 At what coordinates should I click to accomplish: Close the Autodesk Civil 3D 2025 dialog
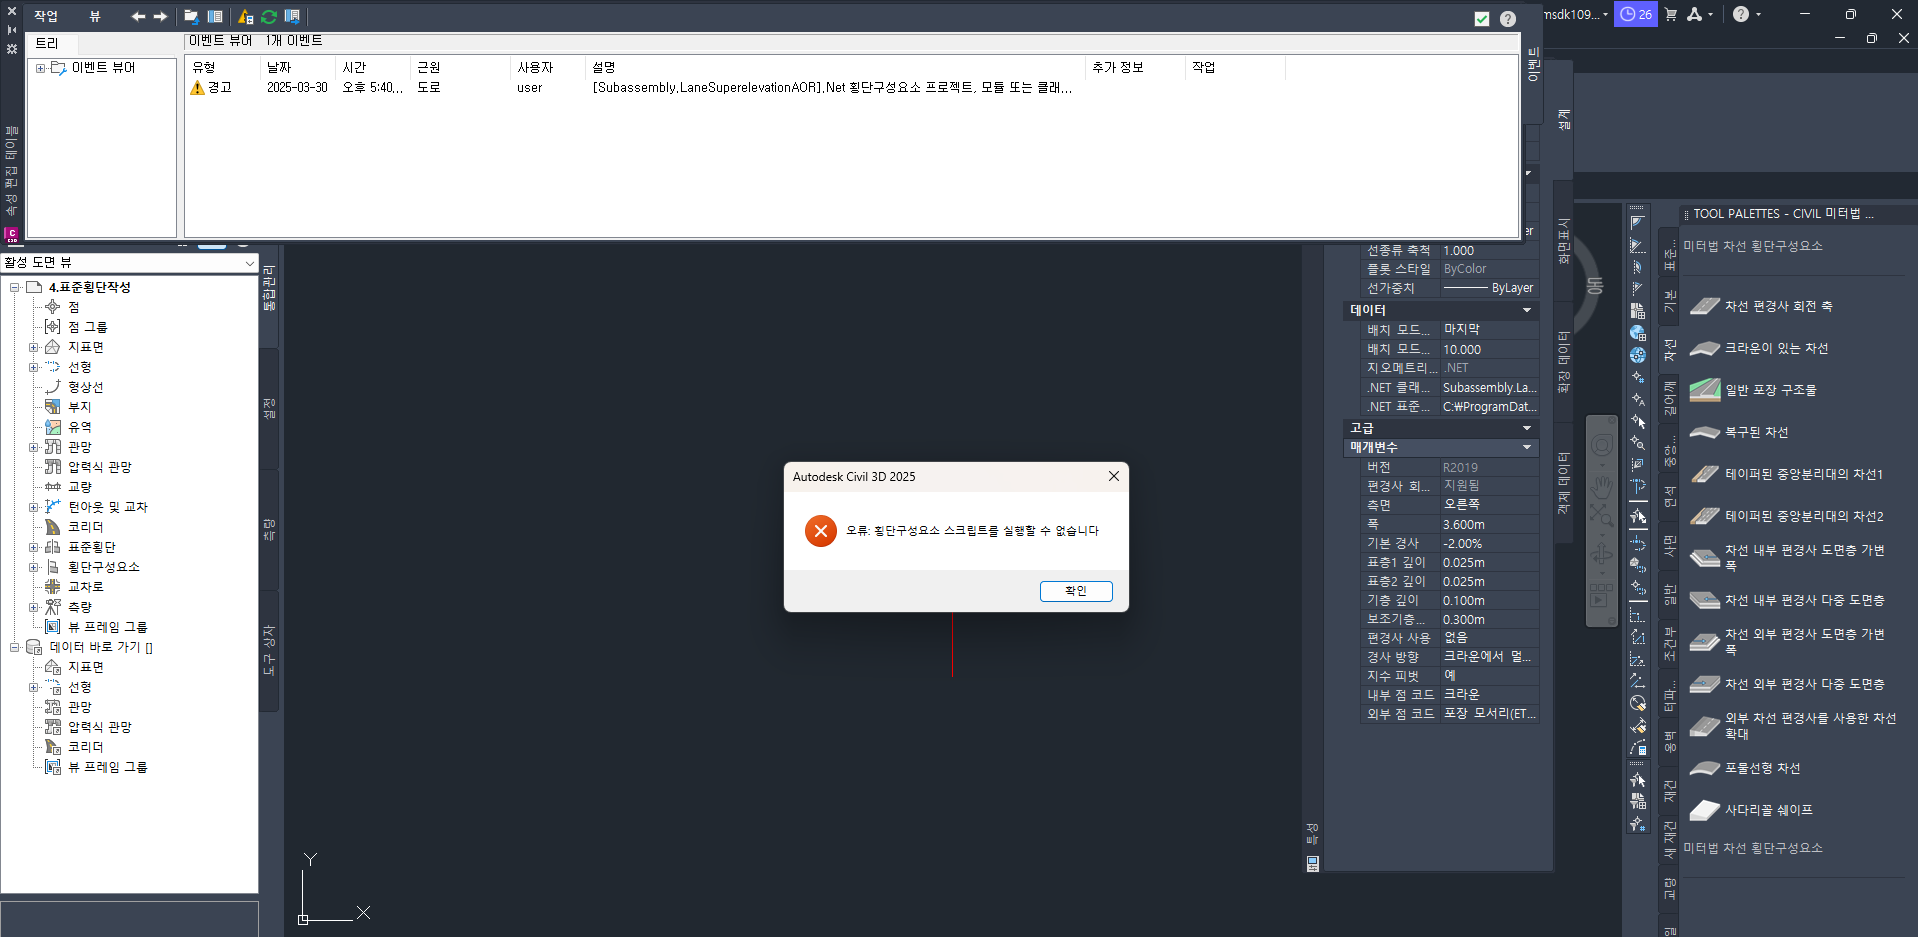(1114, 477)
